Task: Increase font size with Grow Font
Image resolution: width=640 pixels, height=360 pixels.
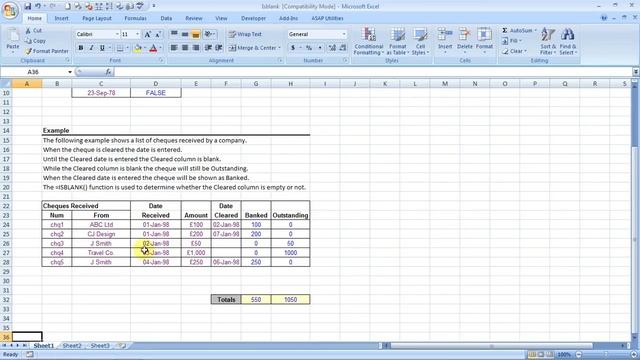Action: click(x=148, y=34)
